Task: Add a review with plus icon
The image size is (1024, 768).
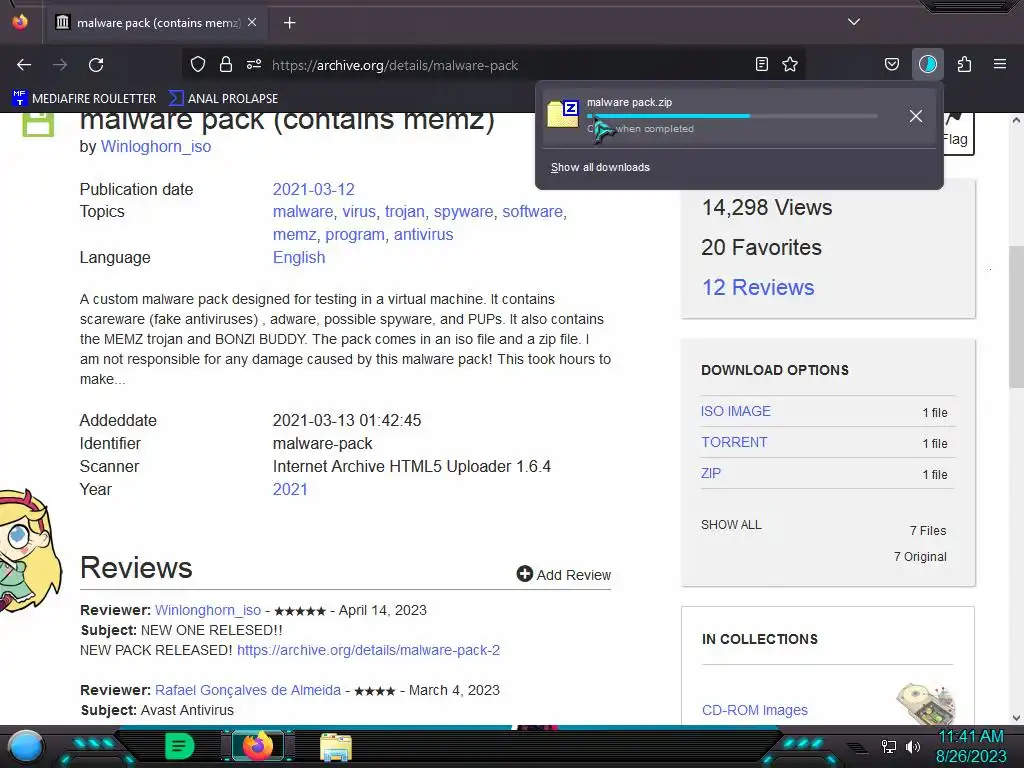Action: [564, 574]
